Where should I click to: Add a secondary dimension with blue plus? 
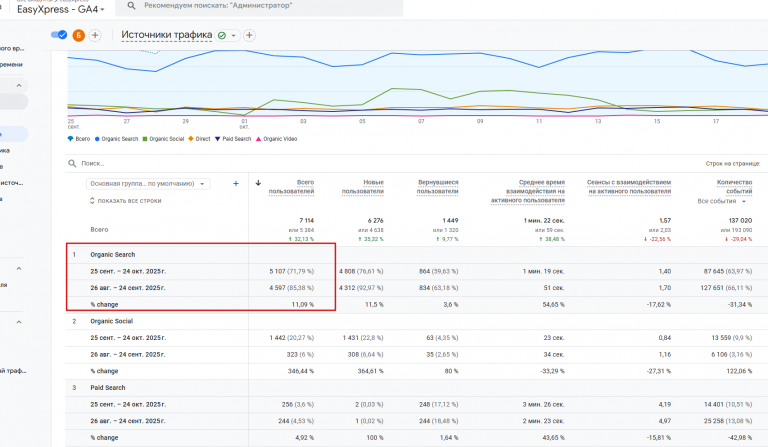pyautogui.click(x=236, y=184)
